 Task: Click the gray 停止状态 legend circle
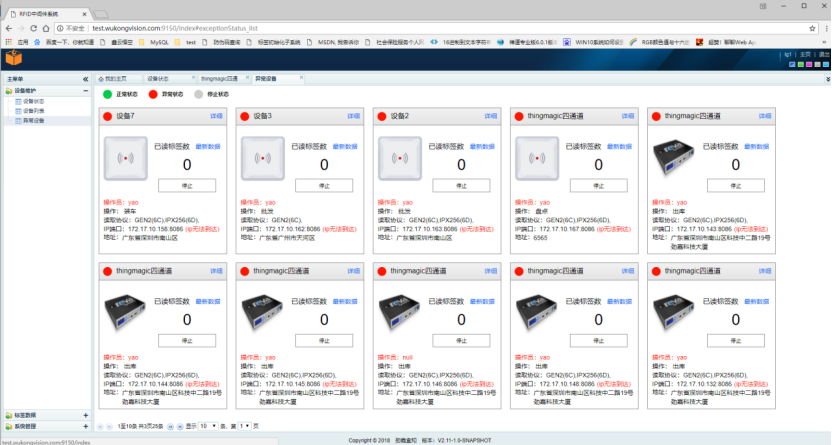(198, 94)
